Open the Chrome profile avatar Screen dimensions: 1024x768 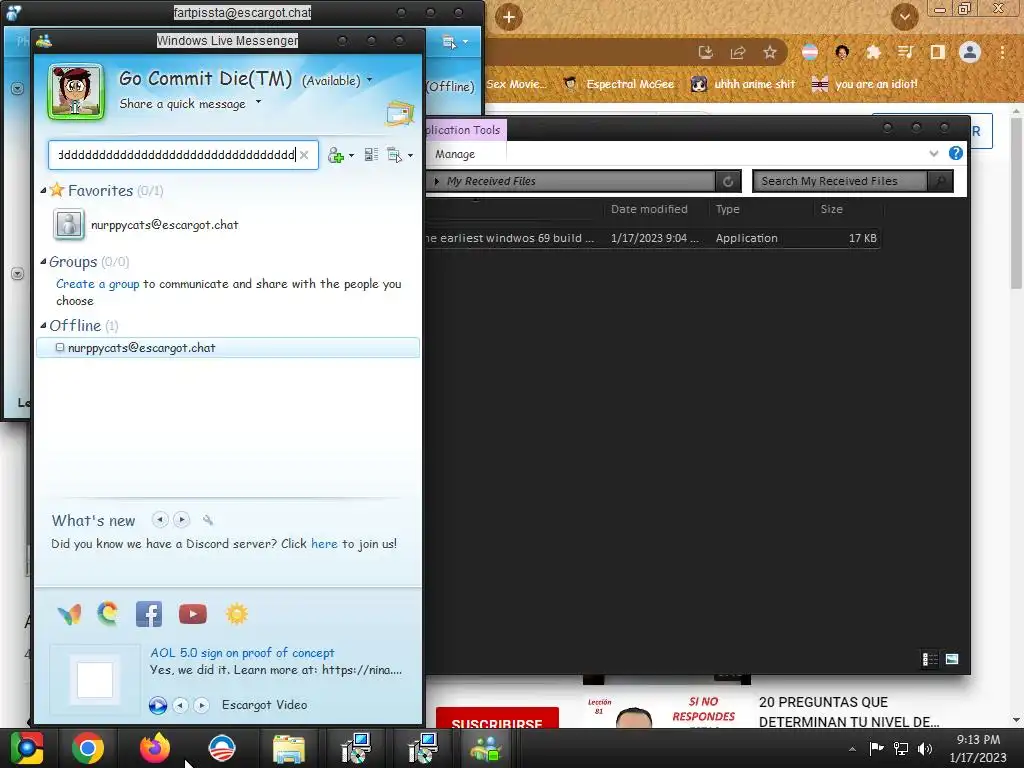point(970,52)
